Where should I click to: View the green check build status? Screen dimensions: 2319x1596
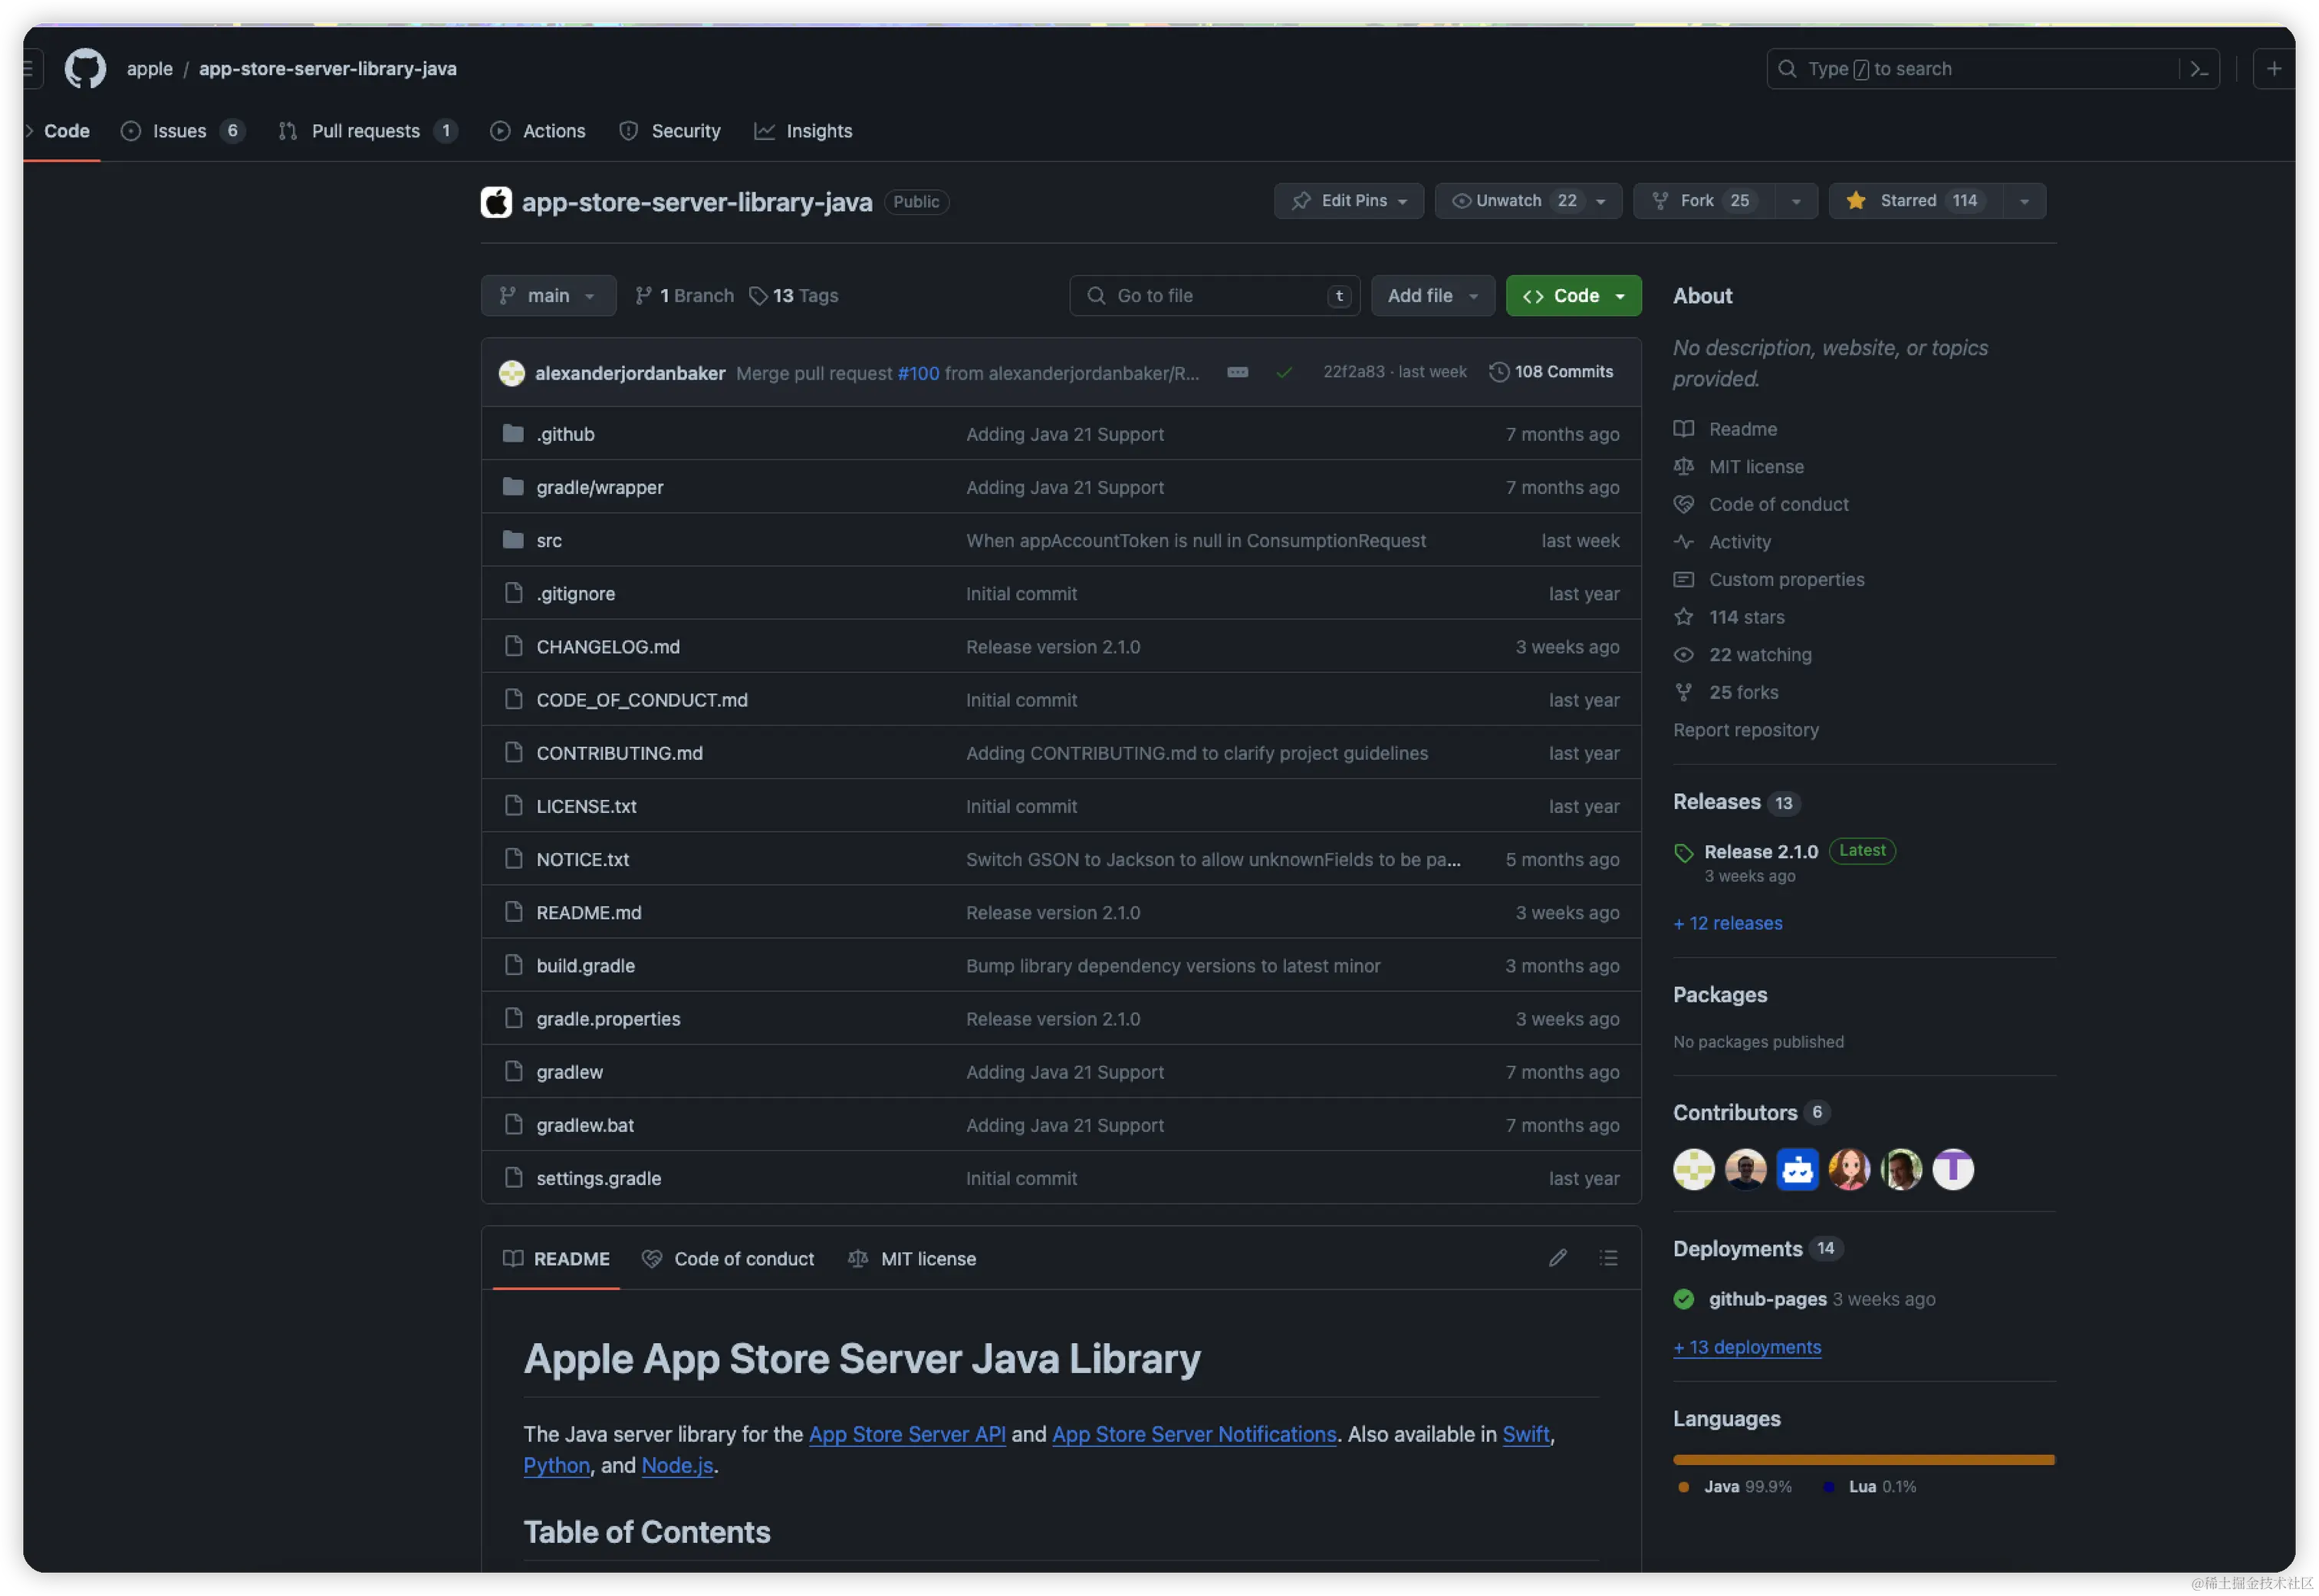(1284, 372)
